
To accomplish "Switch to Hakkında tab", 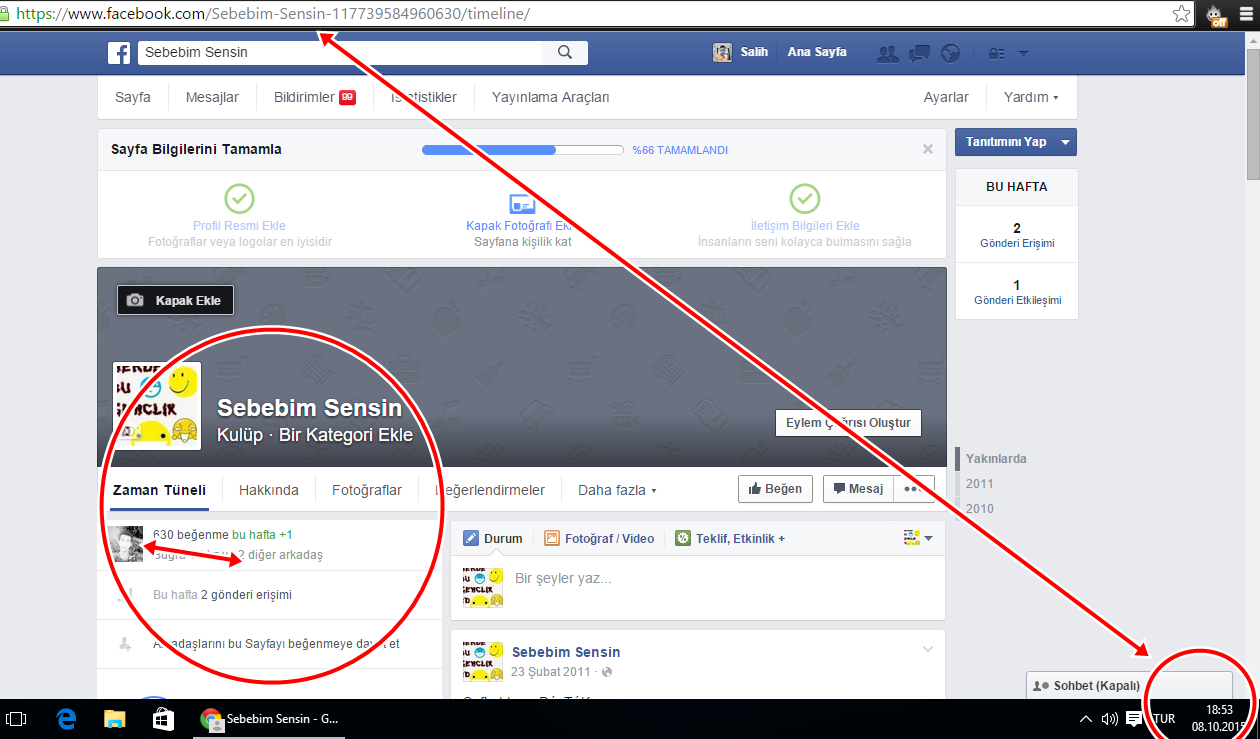I will pos(269,490).
